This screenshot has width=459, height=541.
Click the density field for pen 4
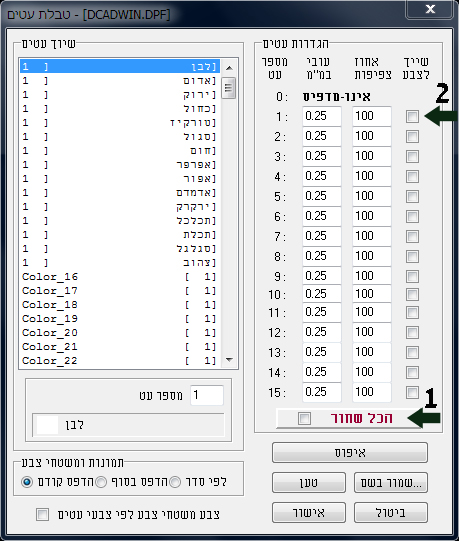point(372,176)
